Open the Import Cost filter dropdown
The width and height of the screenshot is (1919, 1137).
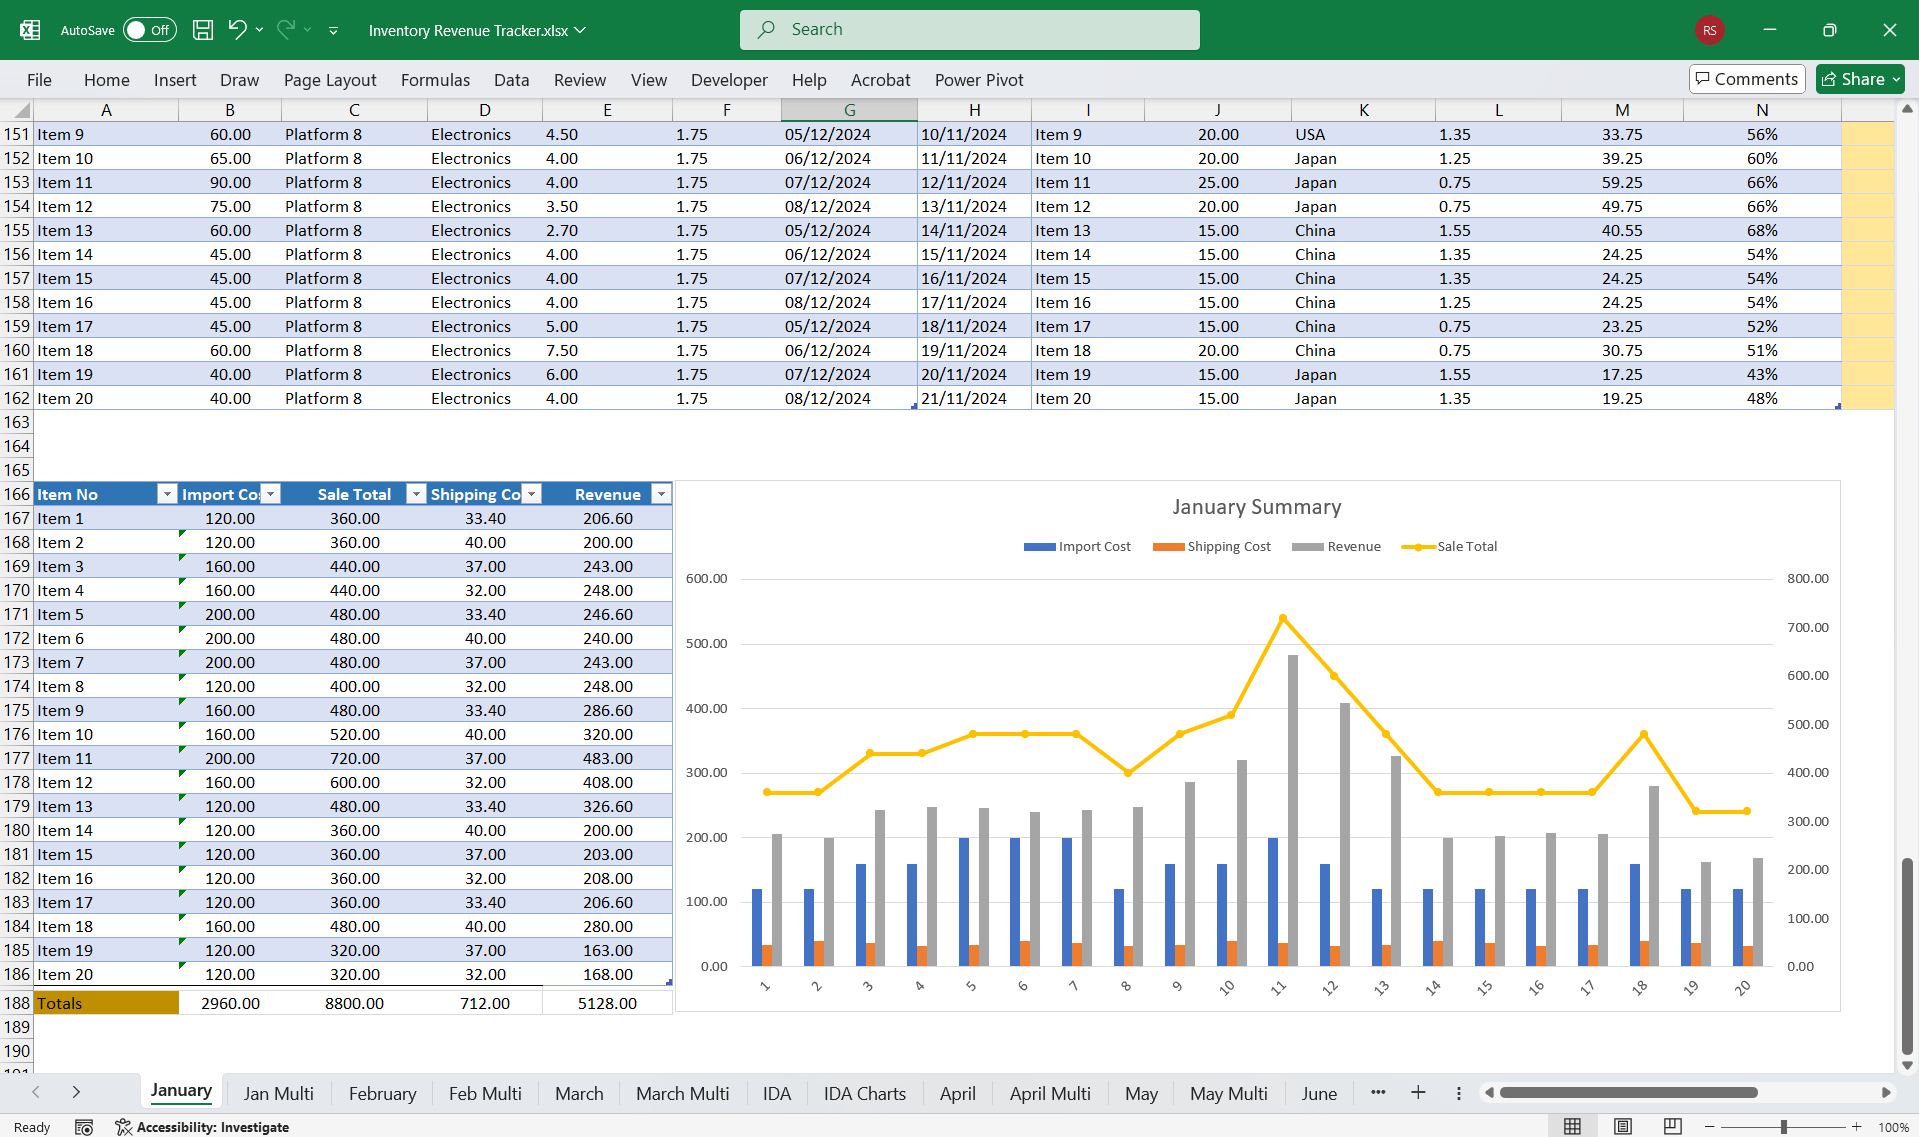pyautogui.click(x=270, y=494)
